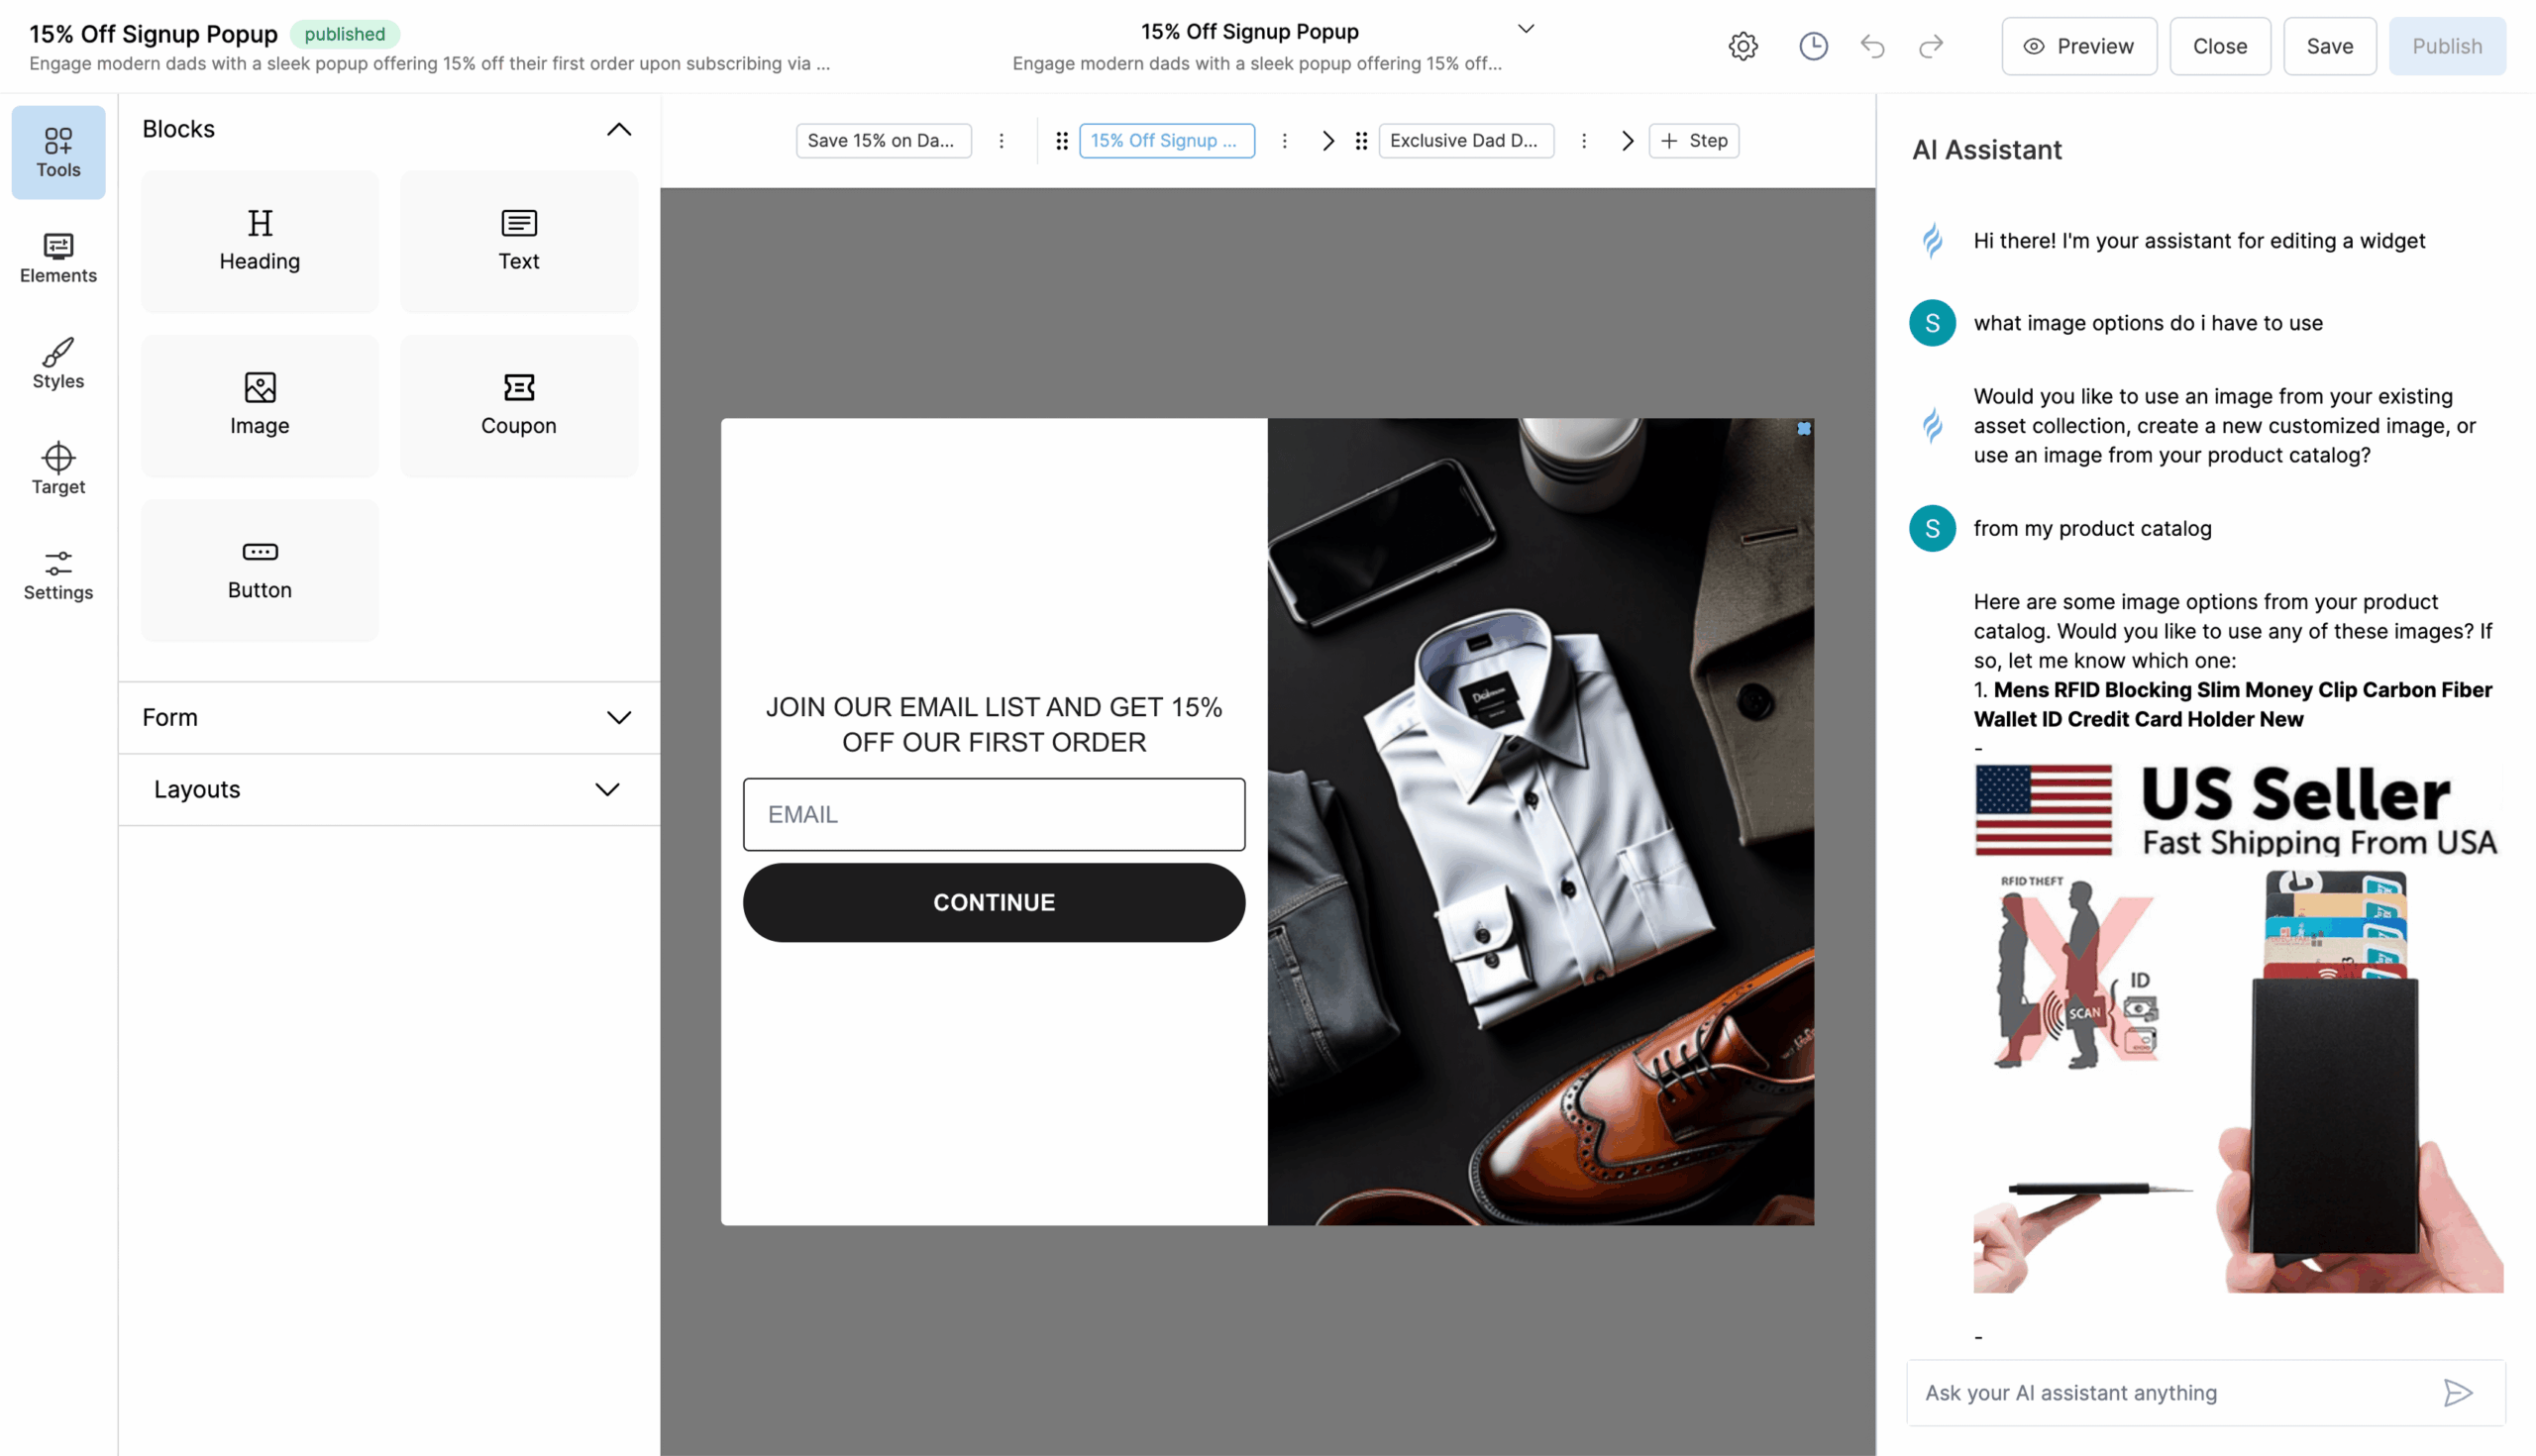Click the redo arrow icon
The height and width of the screenshot is (1456, 2536).
pyautogui.click(x=1931, y=45)
